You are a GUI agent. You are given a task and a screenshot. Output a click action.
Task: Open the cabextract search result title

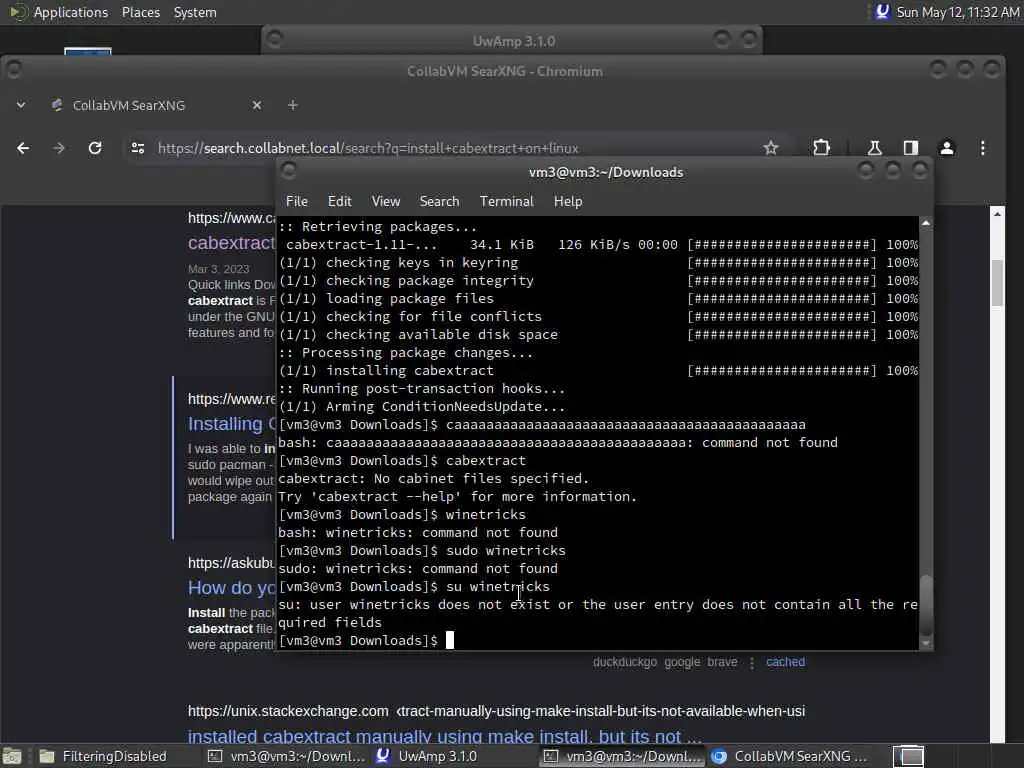pos(231,243)
